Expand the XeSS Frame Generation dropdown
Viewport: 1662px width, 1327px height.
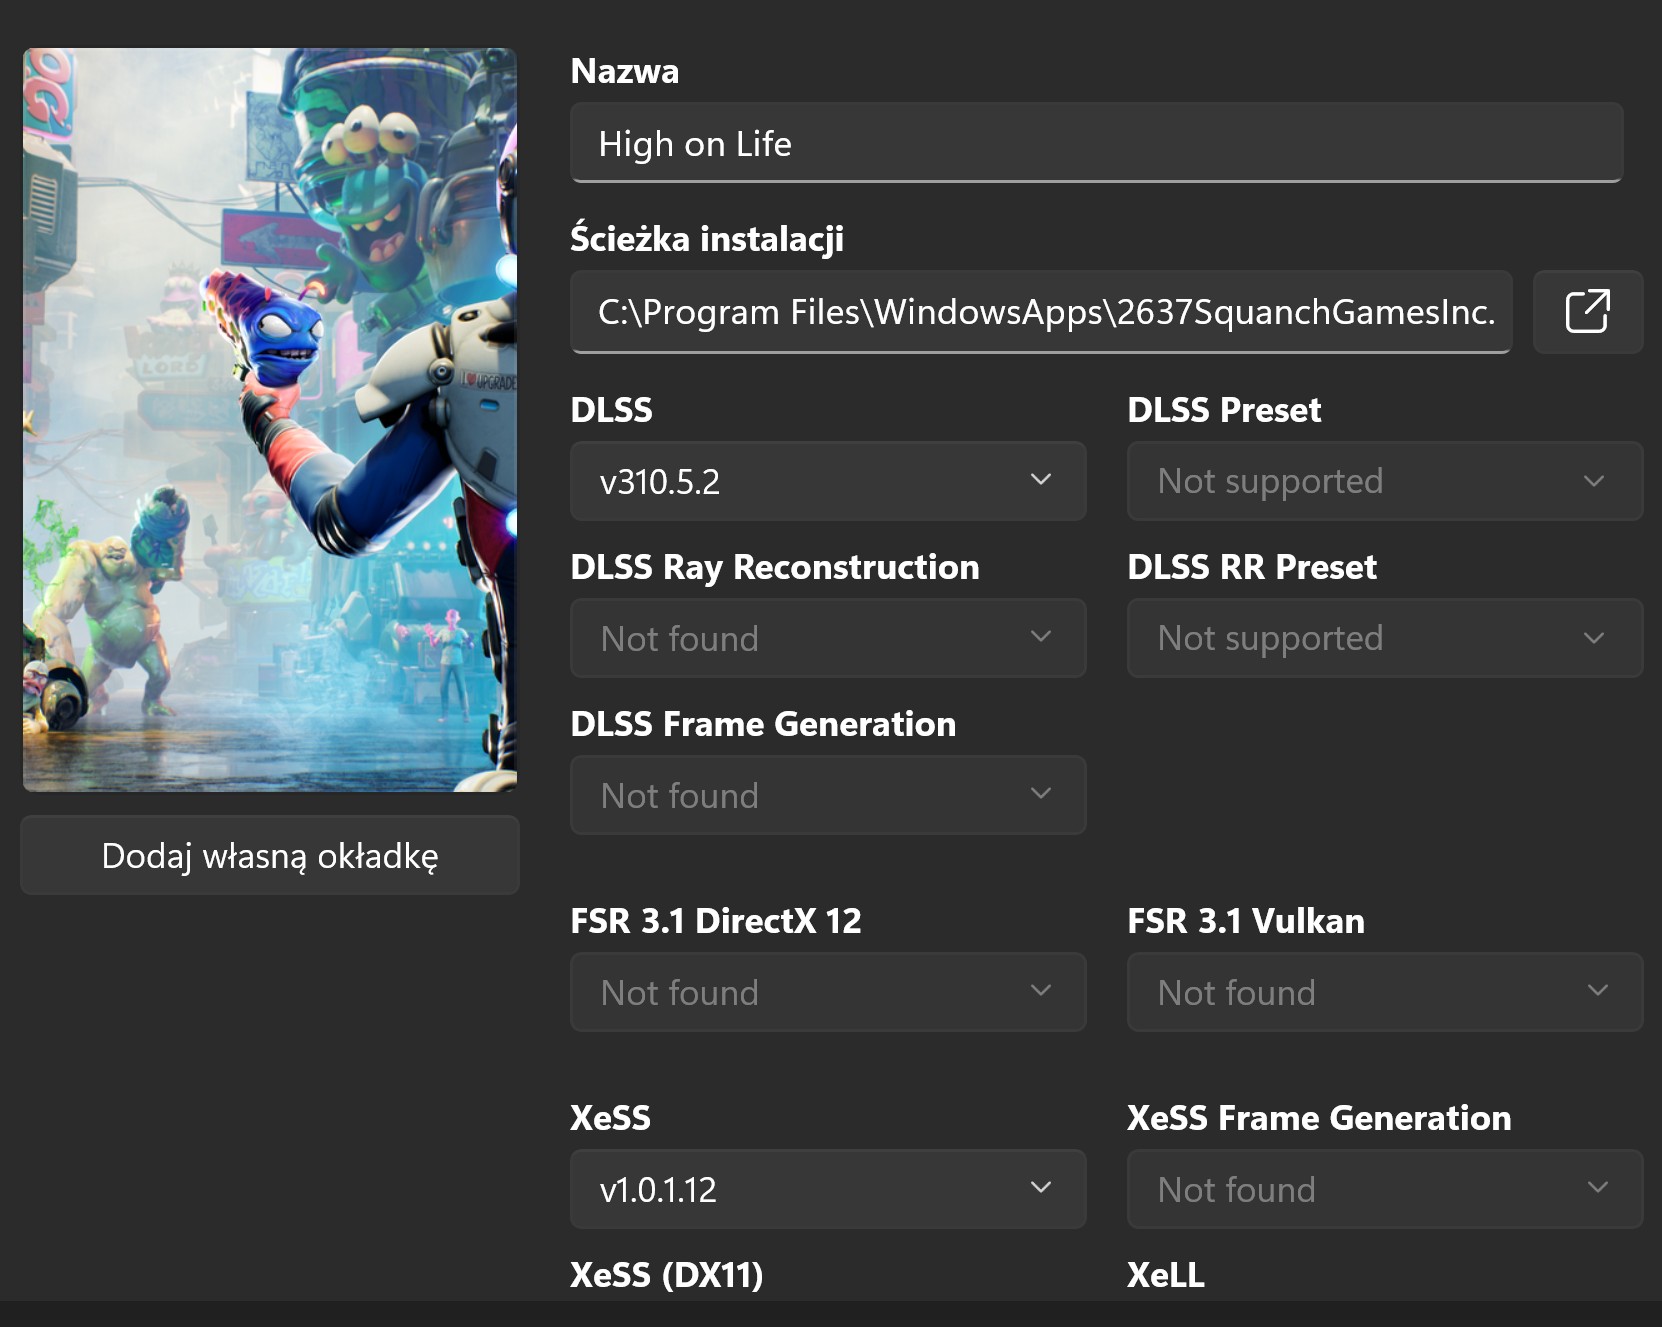[1384, 1190]
